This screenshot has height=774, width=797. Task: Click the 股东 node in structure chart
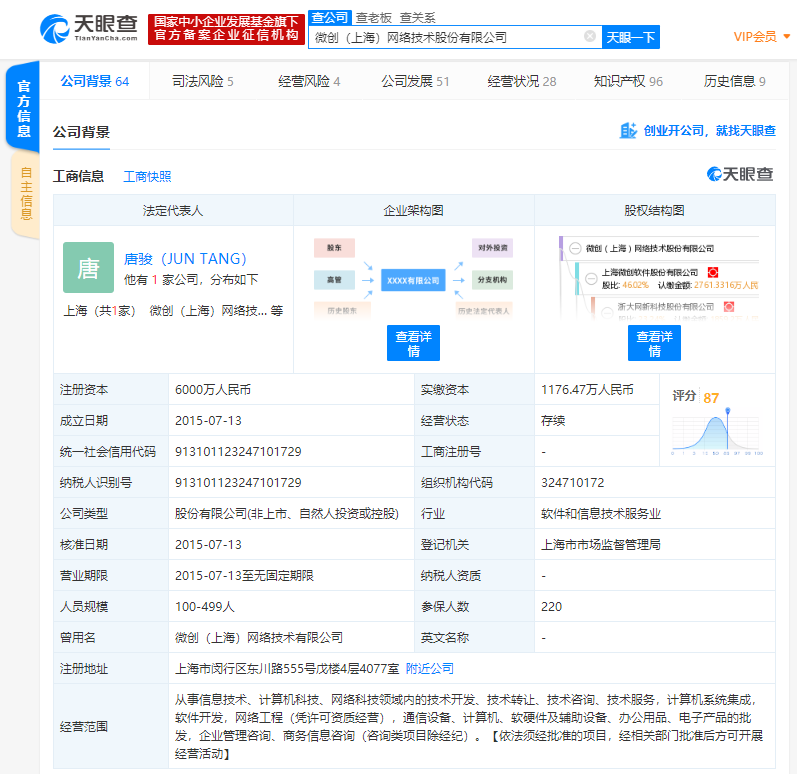click(x=334, y=248)
